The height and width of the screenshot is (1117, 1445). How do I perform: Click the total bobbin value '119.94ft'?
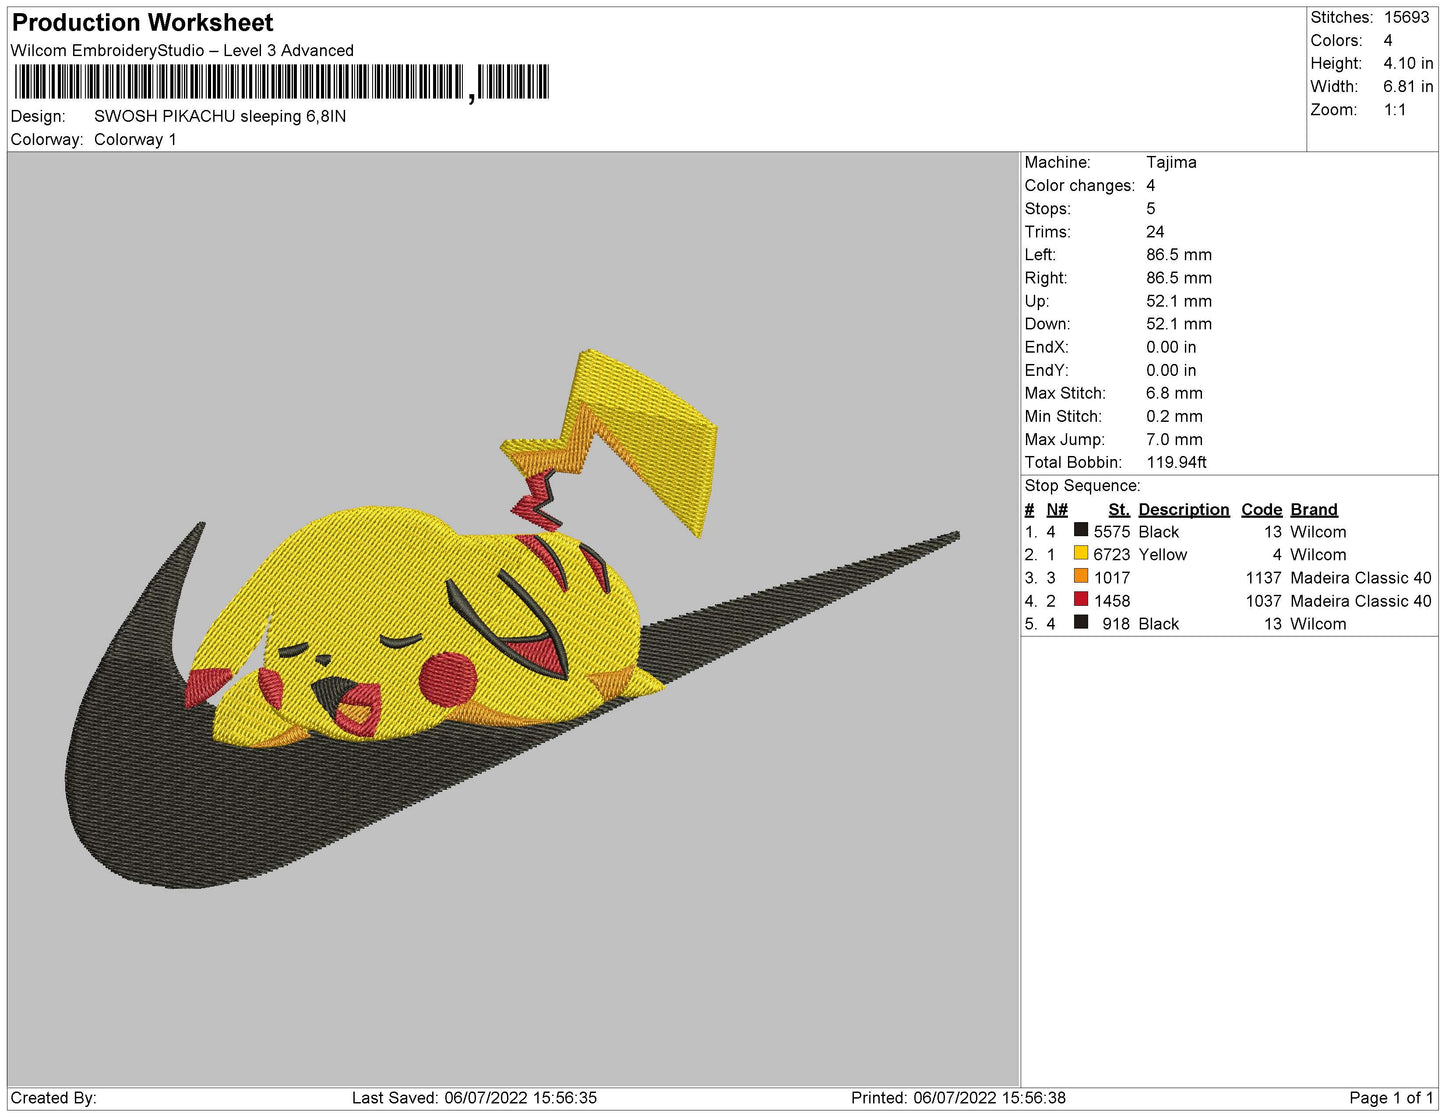click(1176, 462)
